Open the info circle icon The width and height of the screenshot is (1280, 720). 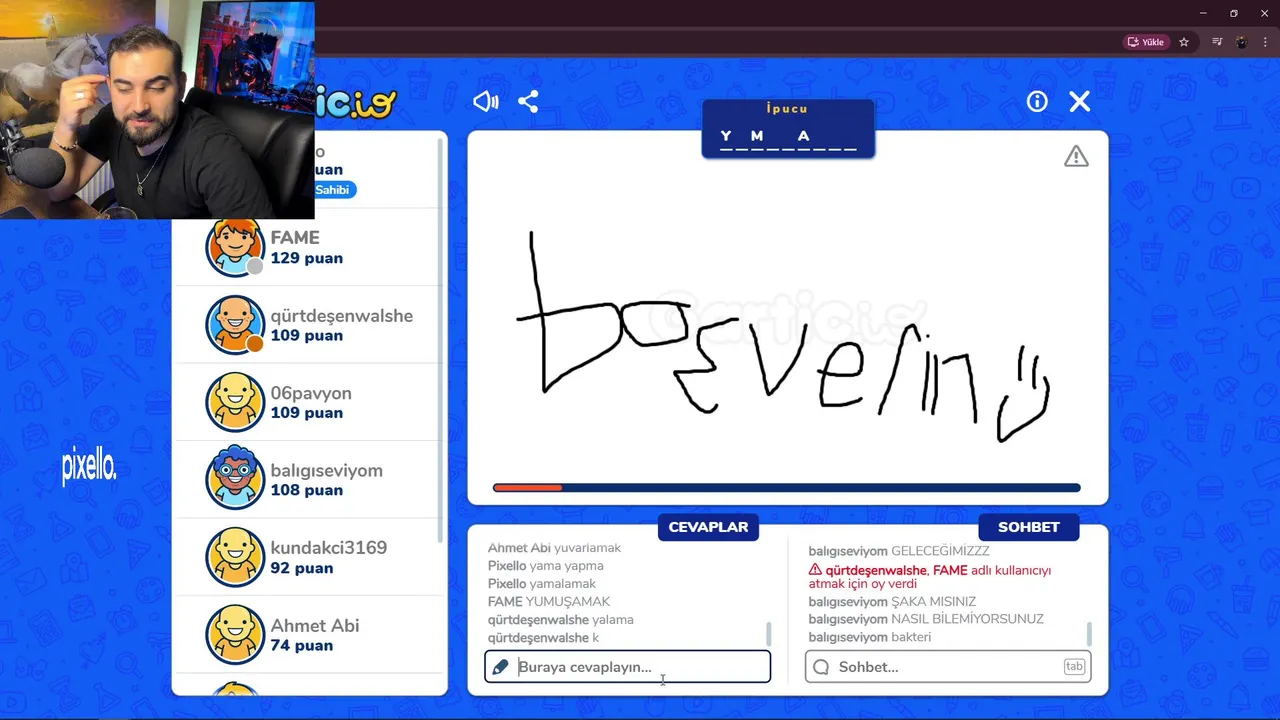point(1037,101)
